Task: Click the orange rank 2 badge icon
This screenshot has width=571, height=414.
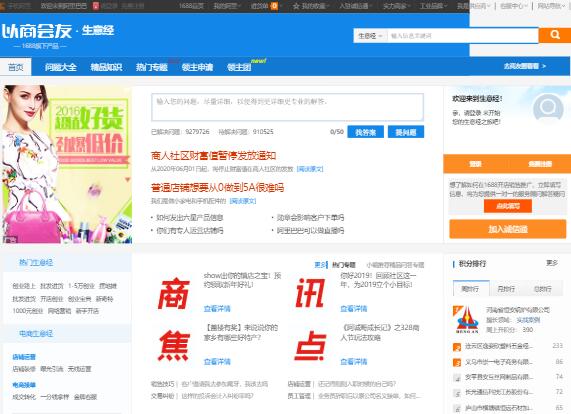Action: 457,347
